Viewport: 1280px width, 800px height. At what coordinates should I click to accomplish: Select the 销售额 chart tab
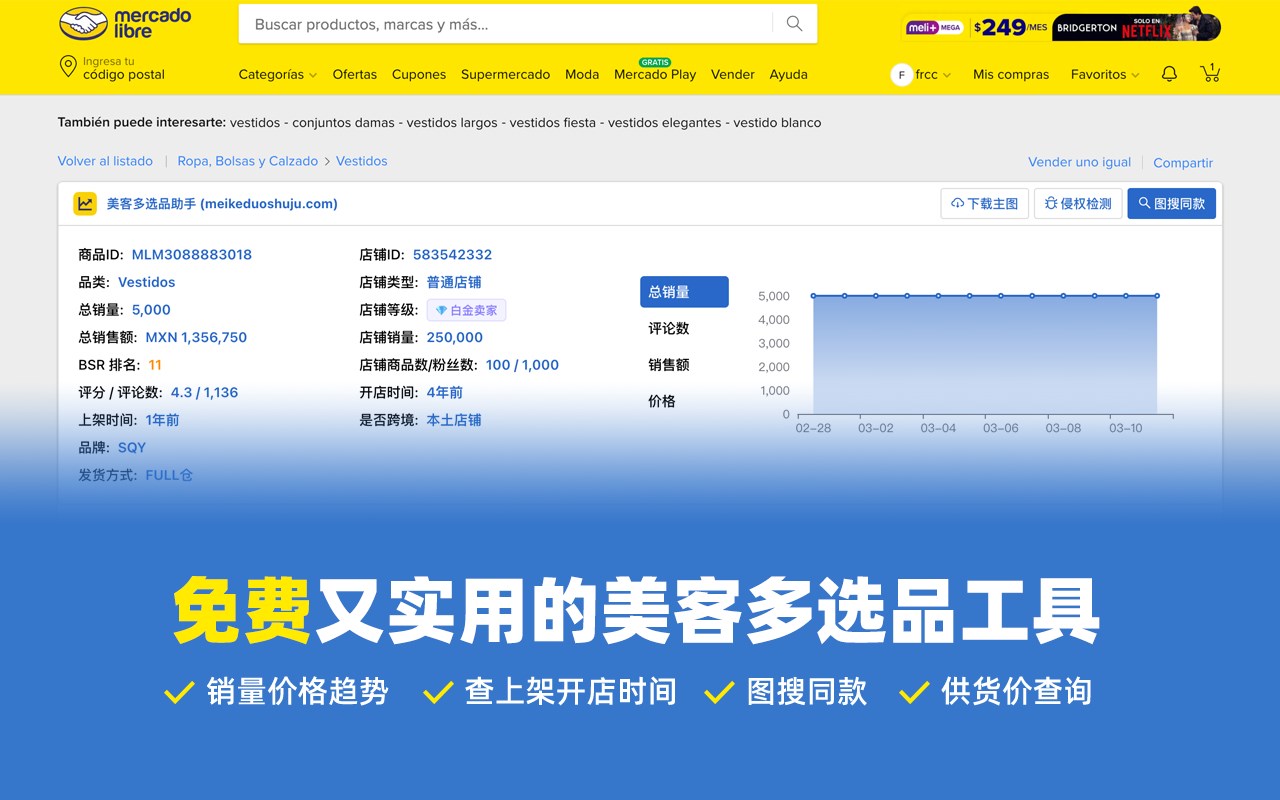click(x=669, y=365)
